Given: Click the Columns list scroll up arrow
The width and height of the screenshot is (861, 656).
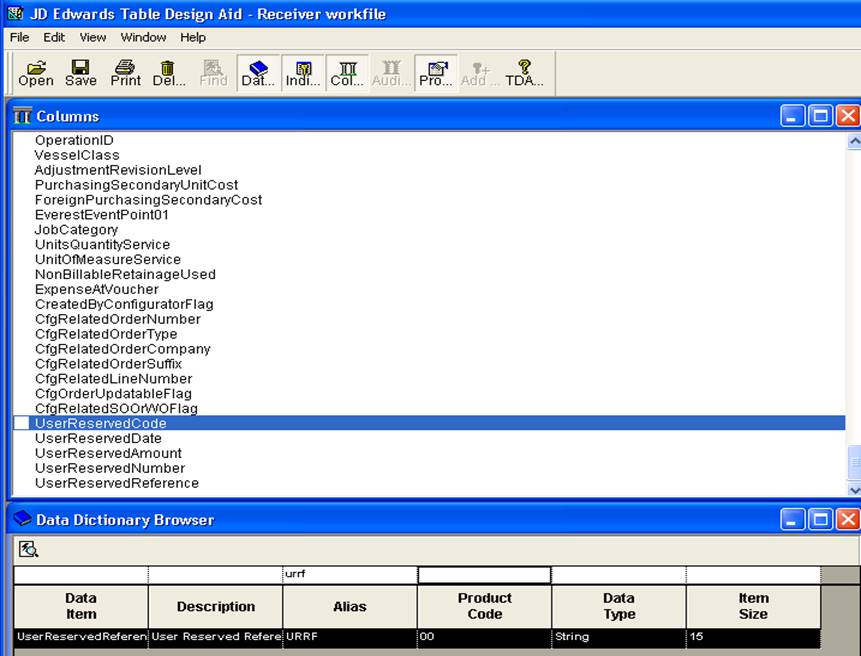Looking at the screenshot, I should pyautogui.click(x=854, y=141).
